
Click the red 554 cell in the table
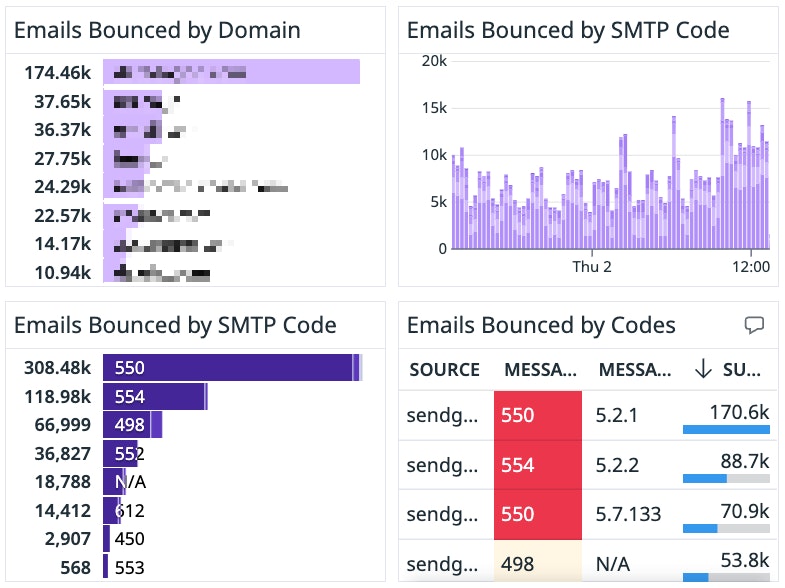pyautogui.click(x=537, y=465)
